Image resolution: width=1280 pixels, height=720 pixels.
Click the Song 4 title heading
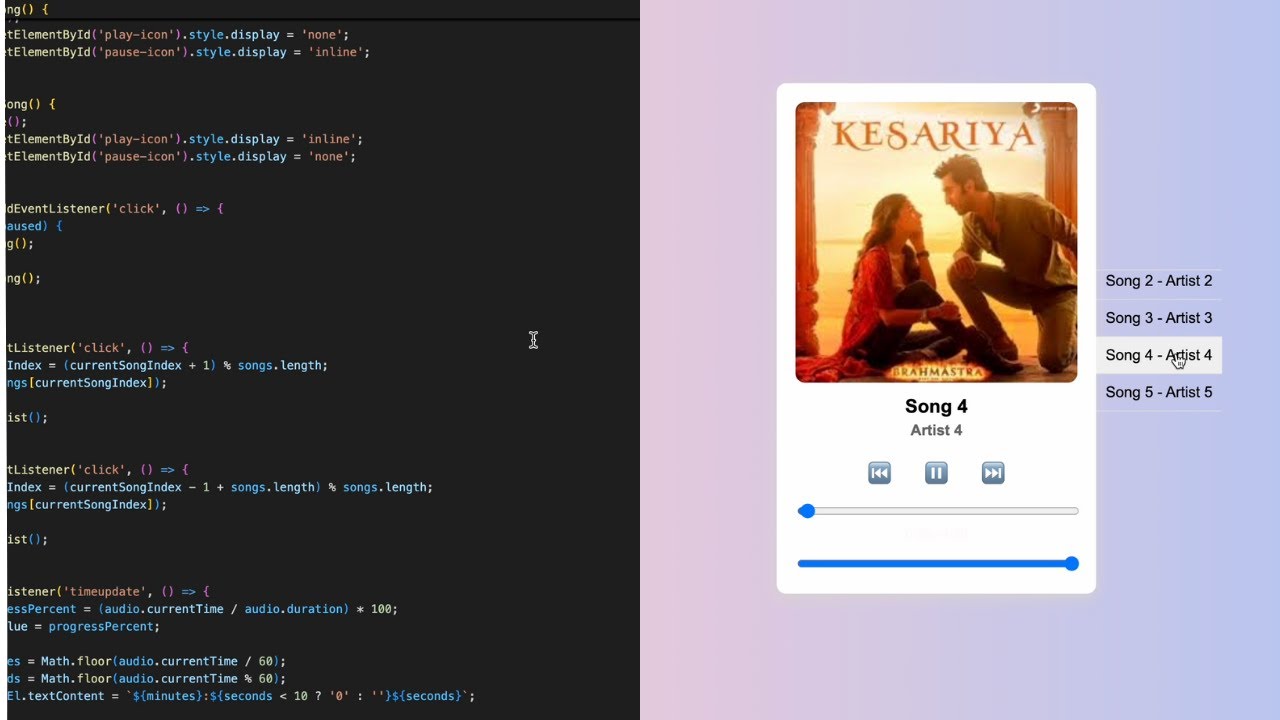936,406
